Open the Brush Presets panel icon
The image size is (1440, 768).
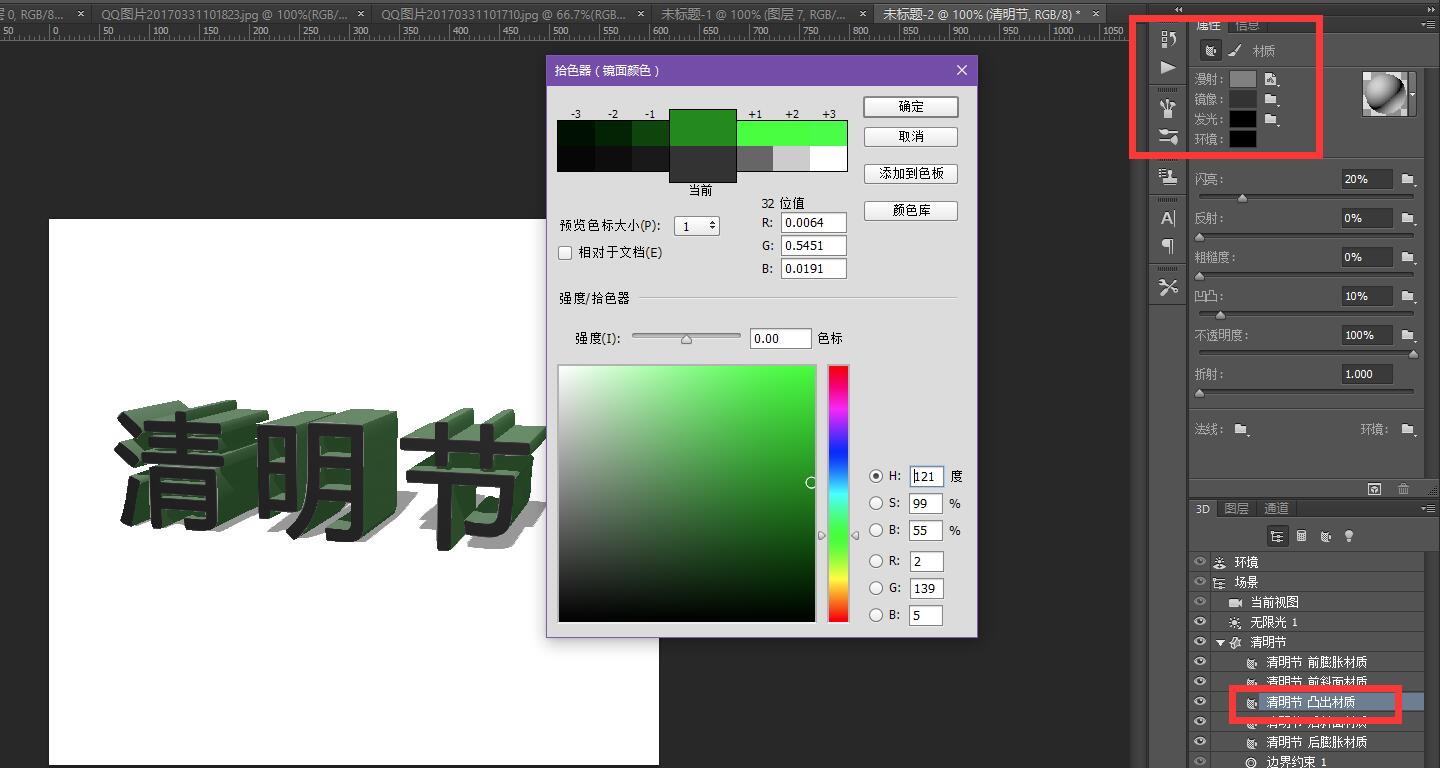(1168, 108)
